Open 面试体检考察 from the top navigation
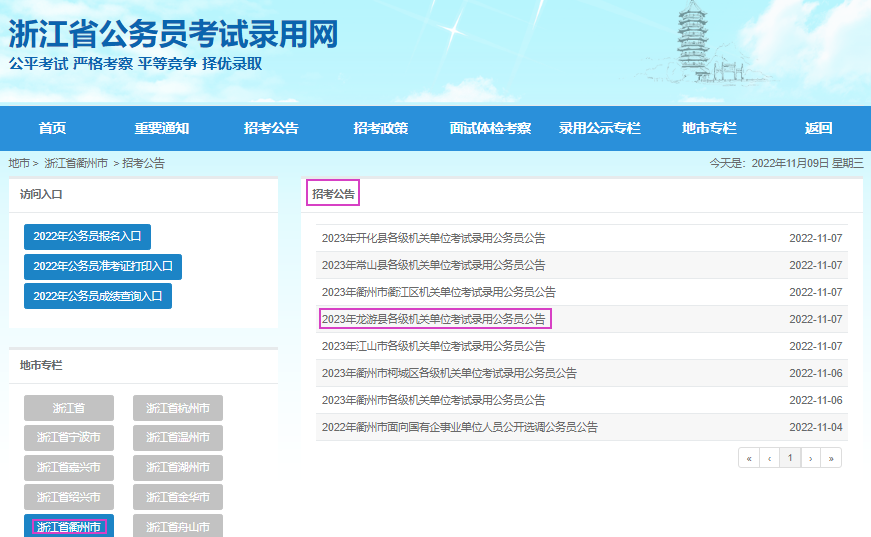 (x=490, y=128)
